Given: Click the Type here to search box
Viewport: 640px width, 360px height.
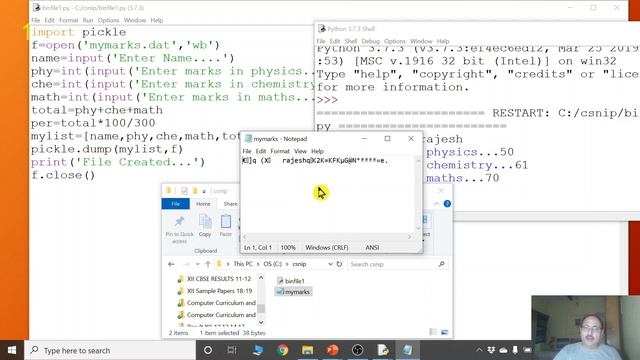Looking at the screenshot, I should [111, 350].
